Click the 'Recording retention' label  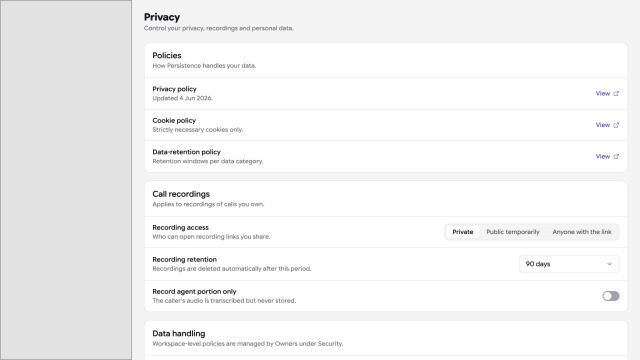pyautogui.click(x=184, y=259)
